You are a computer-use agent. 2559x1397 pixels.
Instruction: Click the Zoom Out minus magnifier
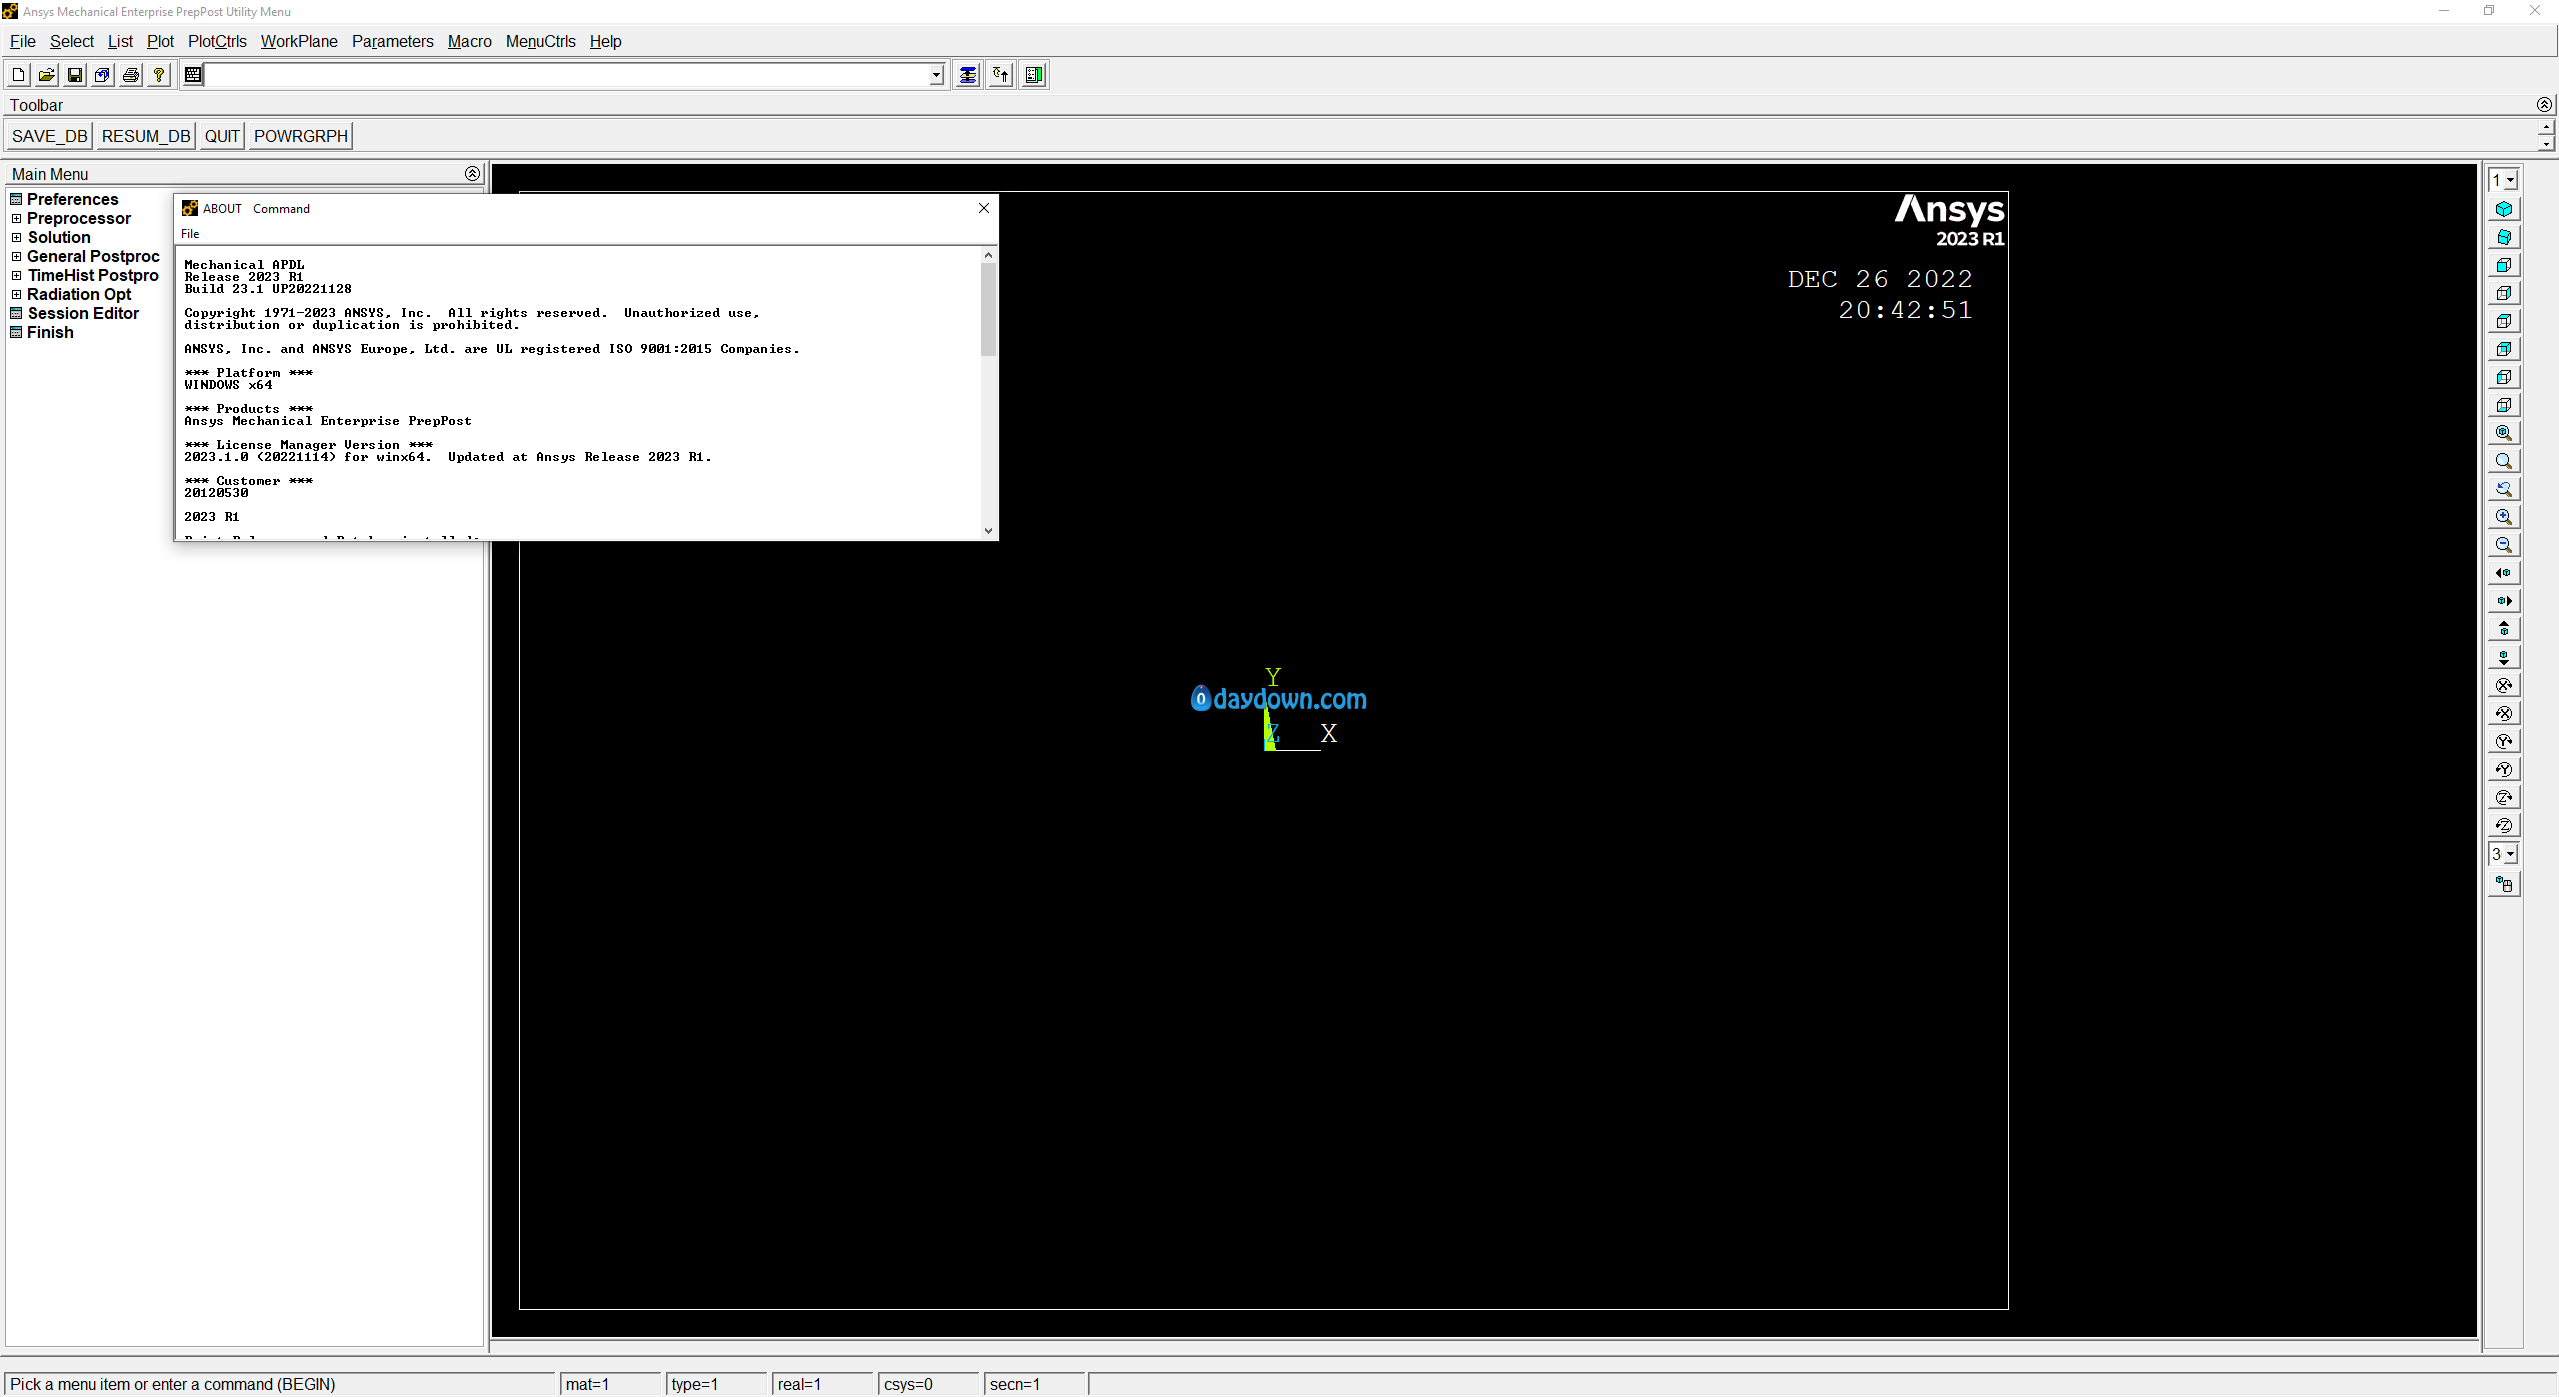click(2504, 545)
